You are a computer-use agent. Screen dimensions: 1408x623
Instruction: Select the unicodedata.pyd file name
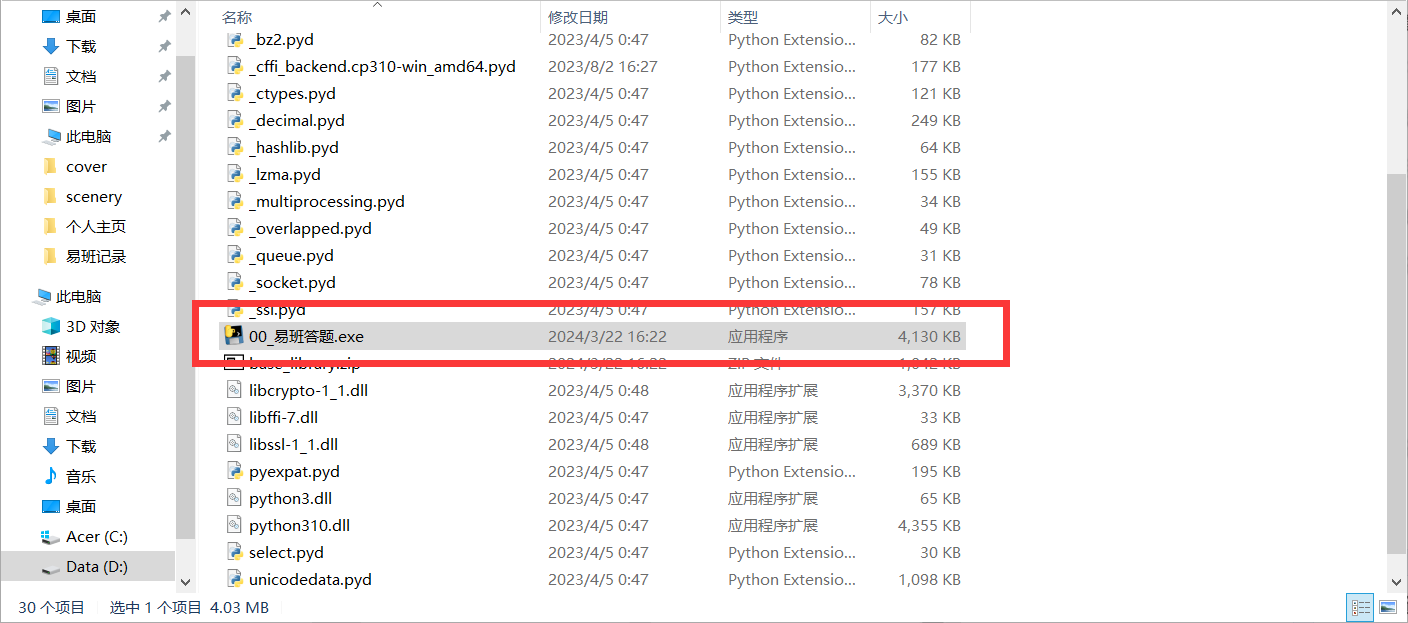[x=310, y=579]
